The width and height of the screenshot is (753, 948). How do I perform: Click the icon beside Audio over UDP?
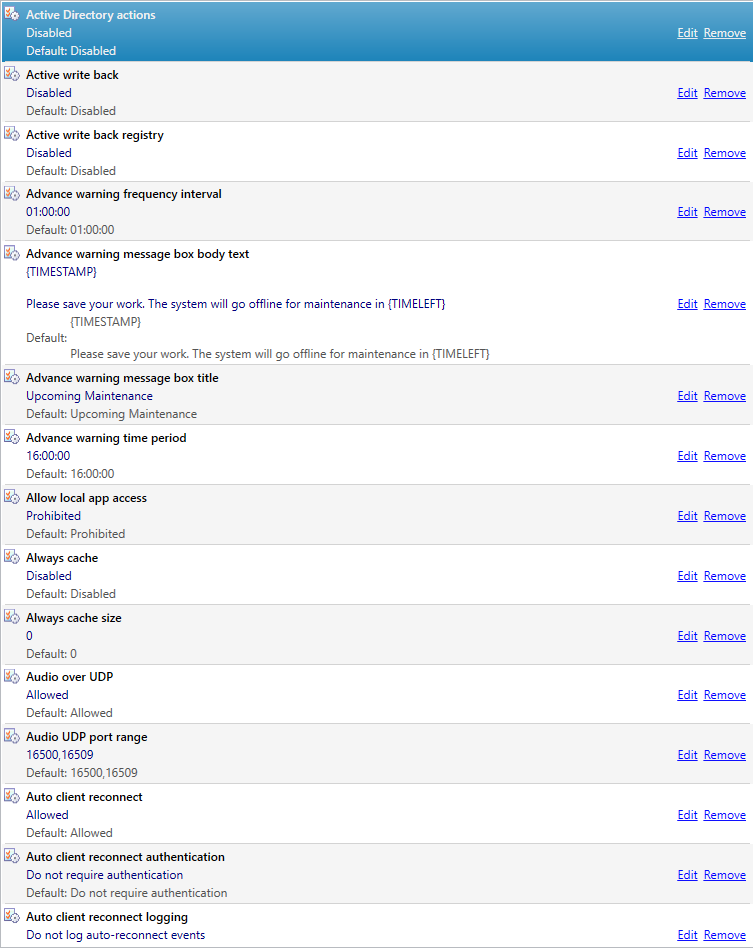coord(13,677)
